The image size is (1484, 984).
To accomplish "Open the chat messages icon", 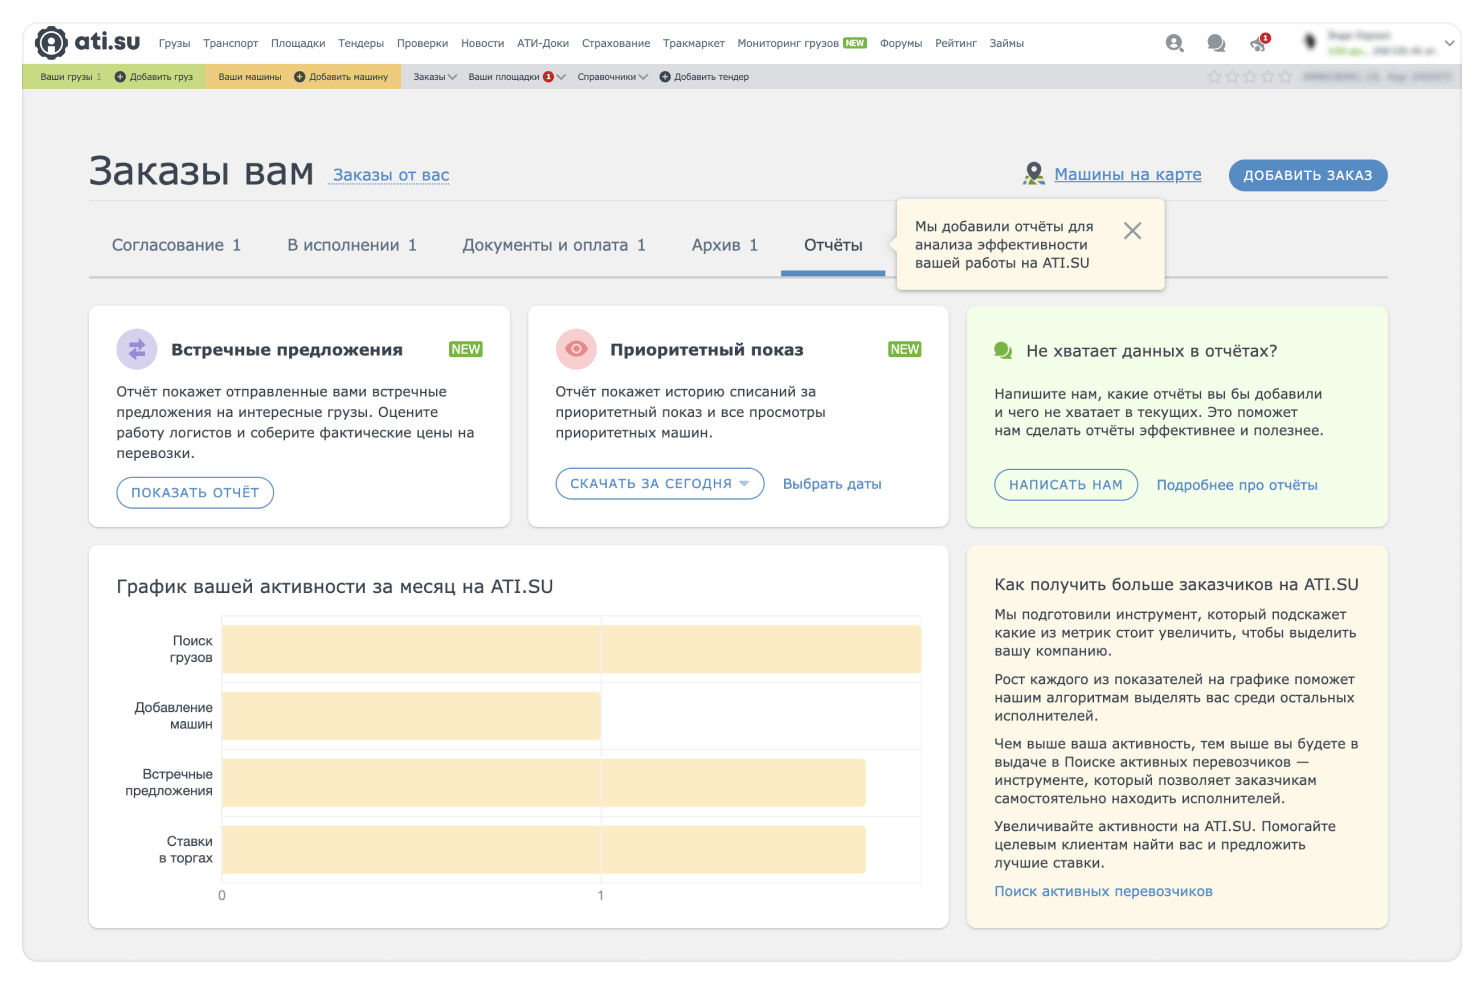I will tap(1216, 43).
